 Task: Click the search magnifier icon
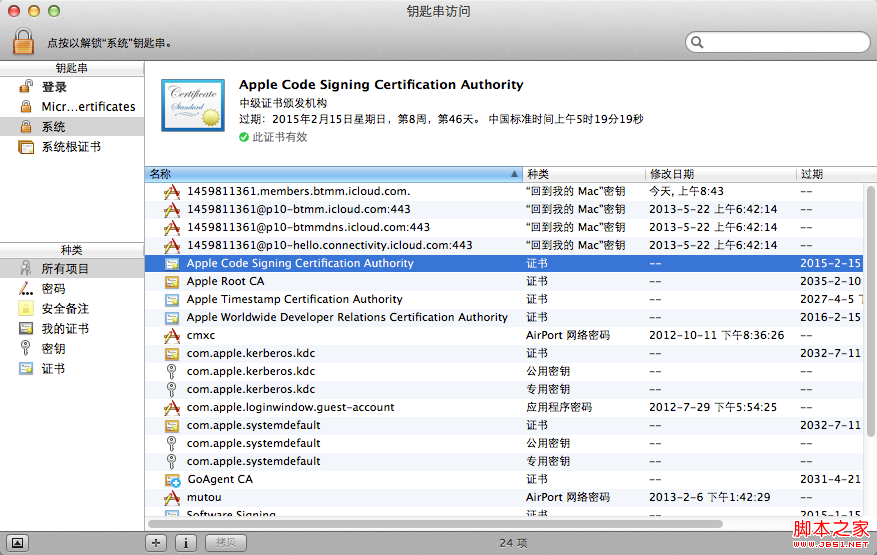click(697, 42)
